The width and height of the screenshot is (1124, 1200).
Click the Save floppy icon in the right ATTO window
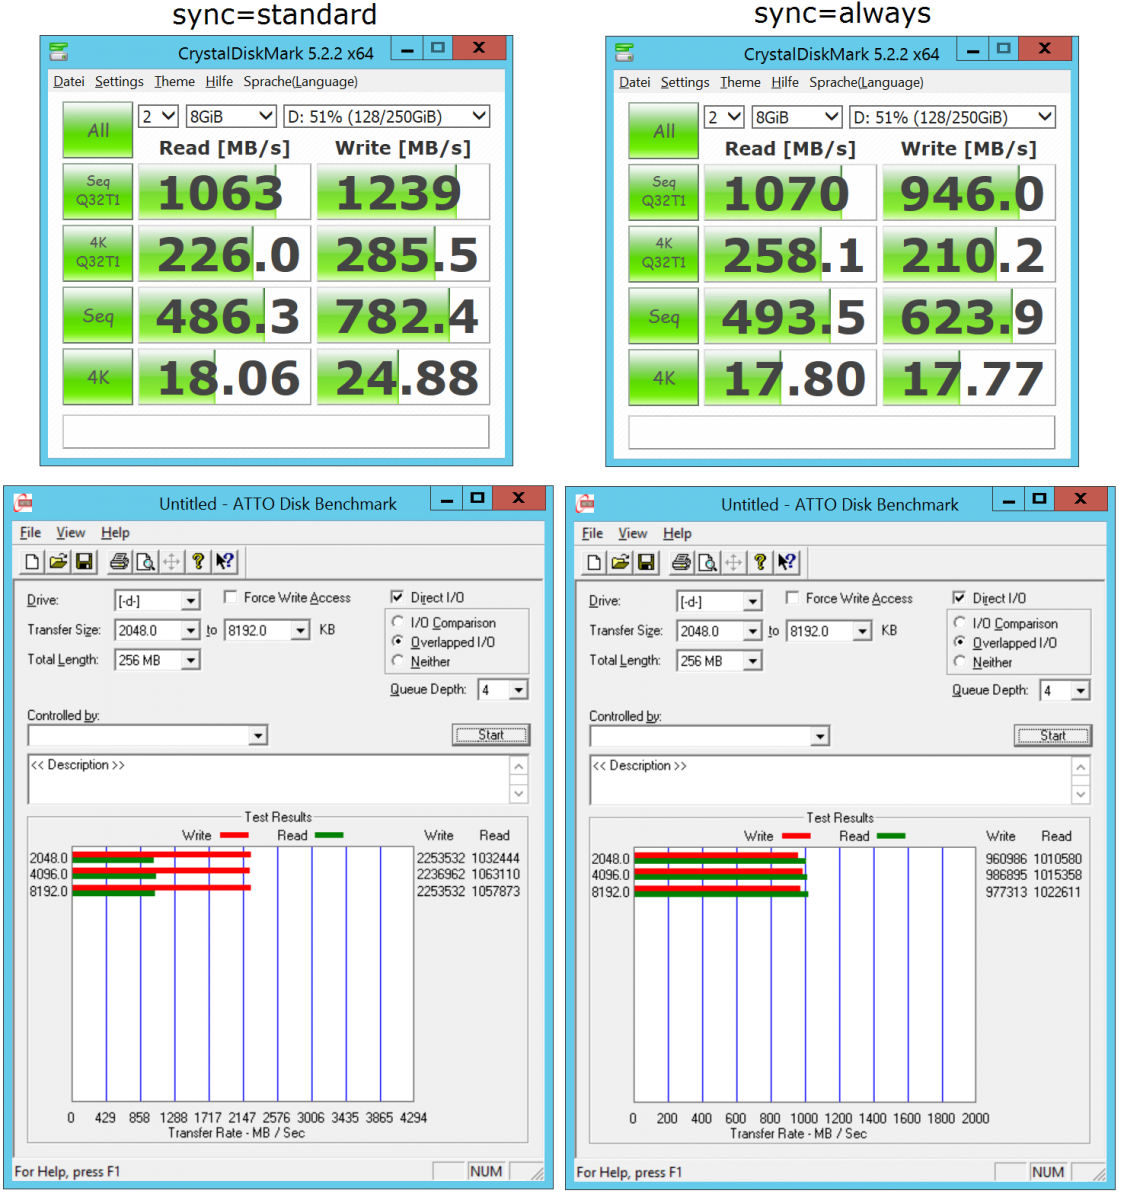coord(646,563)
